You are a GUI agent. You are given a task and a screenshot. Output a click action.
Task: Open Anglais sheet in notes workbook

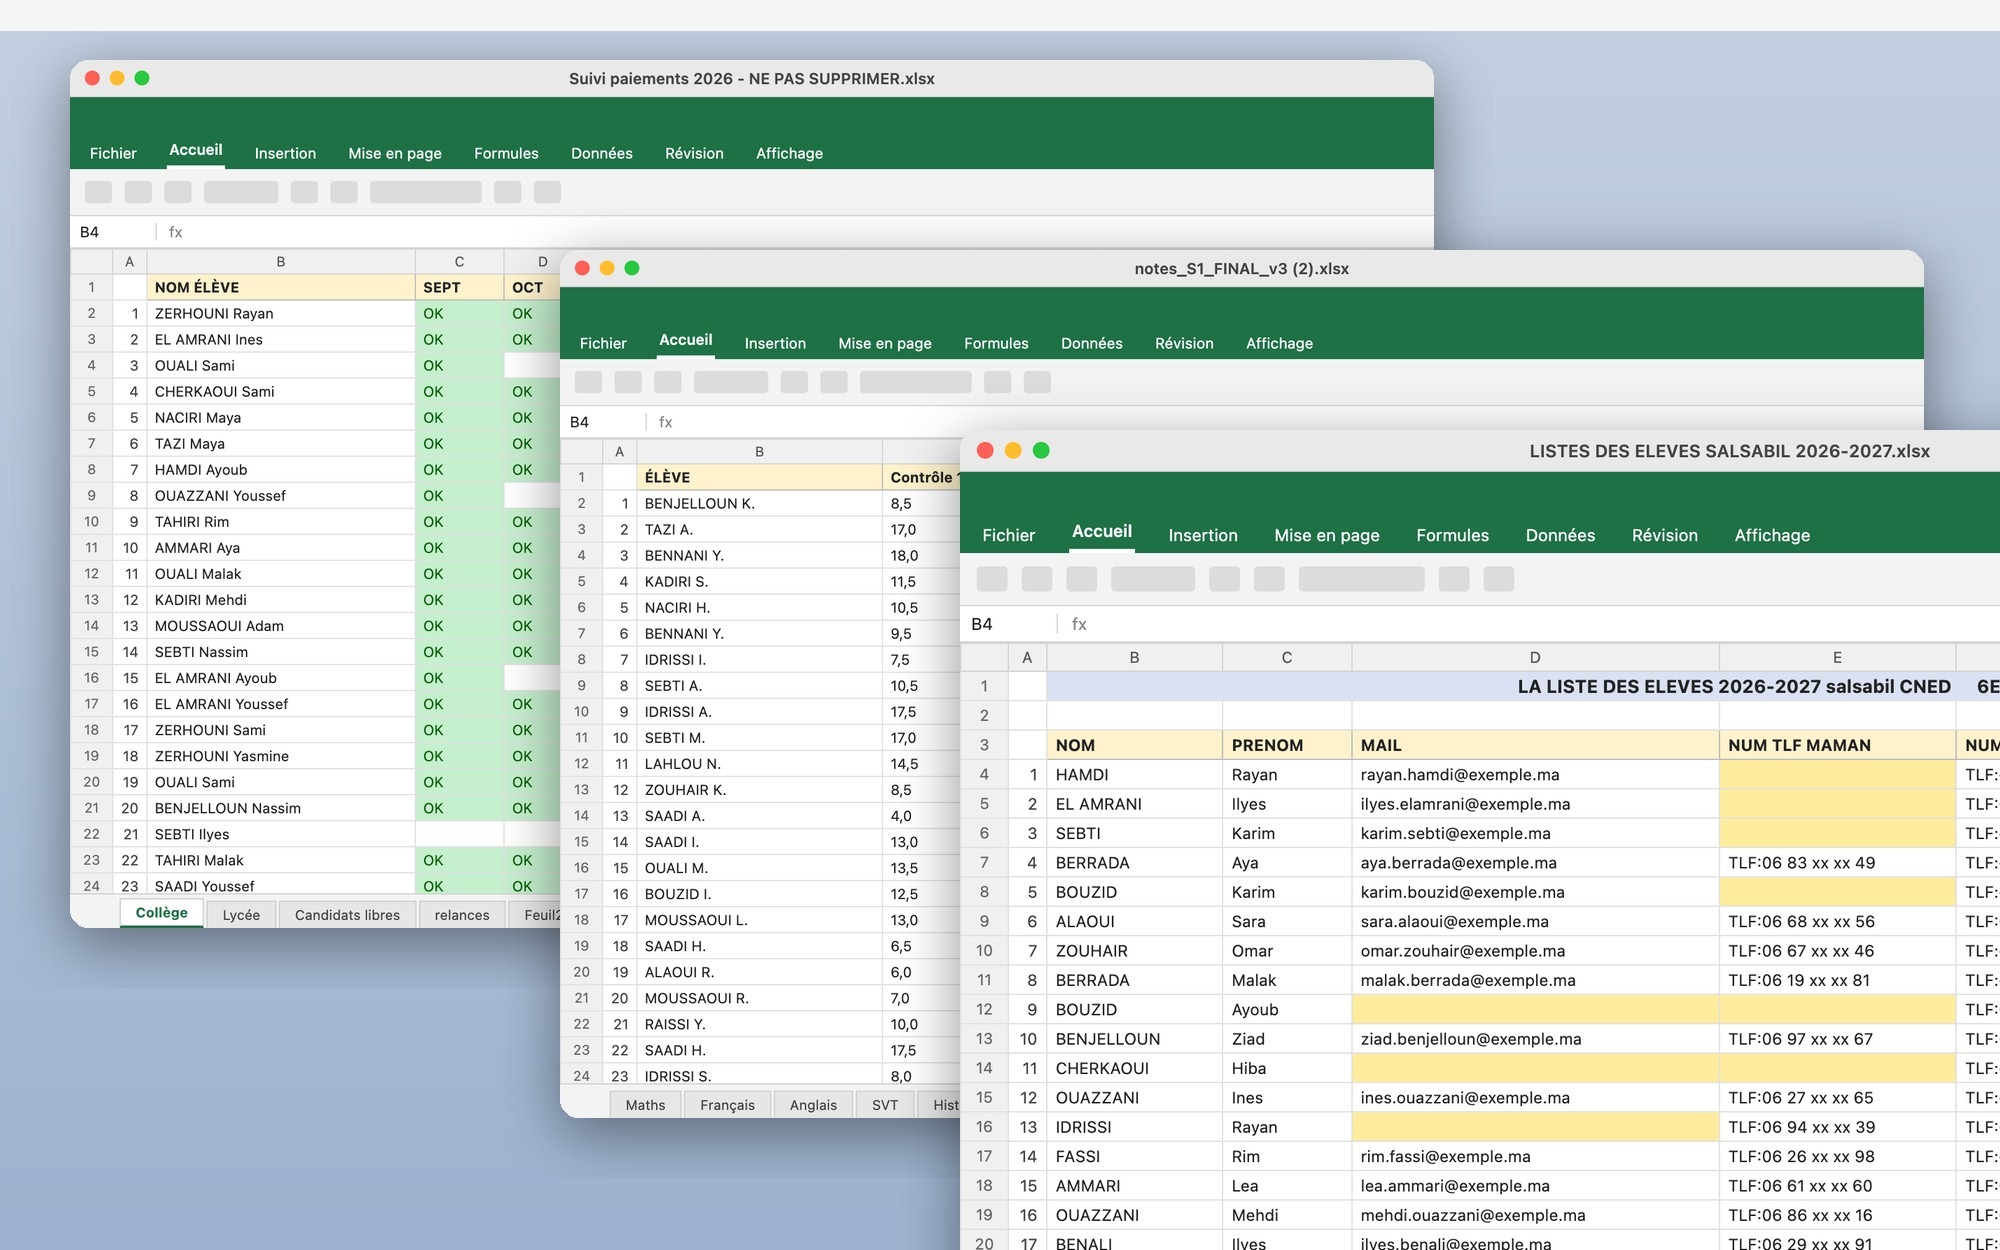[x=813, y=1105]
